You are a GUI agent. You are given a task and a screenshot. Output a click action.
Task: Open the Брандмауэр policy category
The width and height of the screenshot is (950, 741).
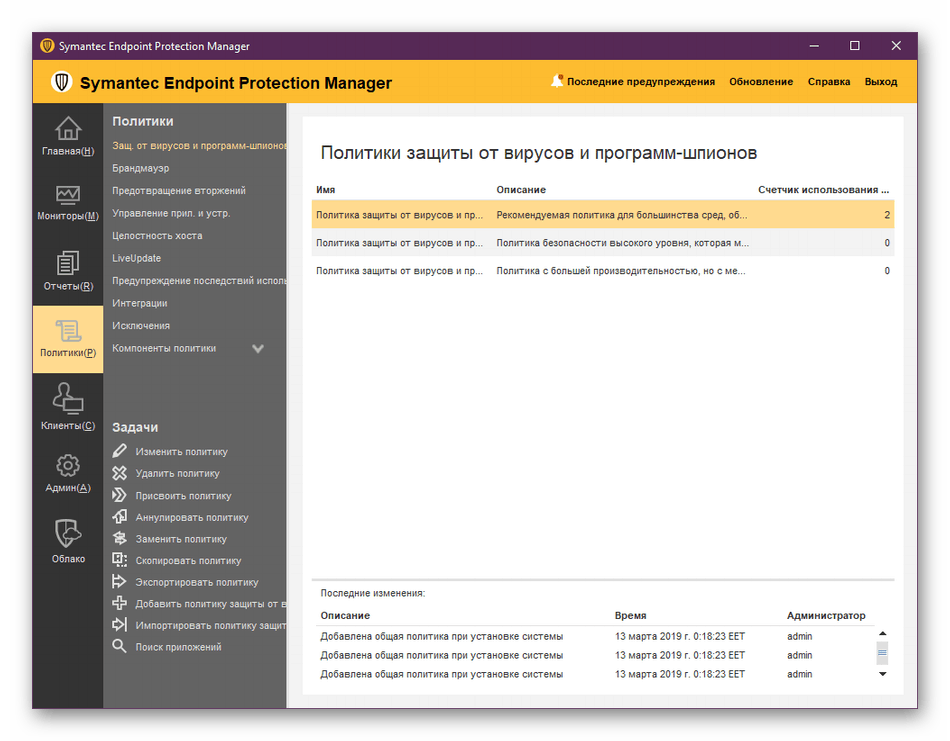140,167
